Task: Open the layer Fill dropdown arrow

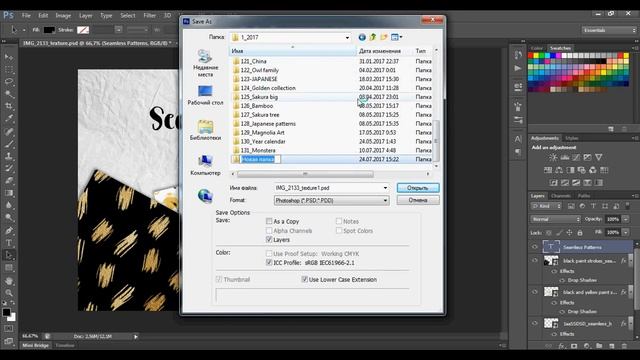Action: coord(625,232)
